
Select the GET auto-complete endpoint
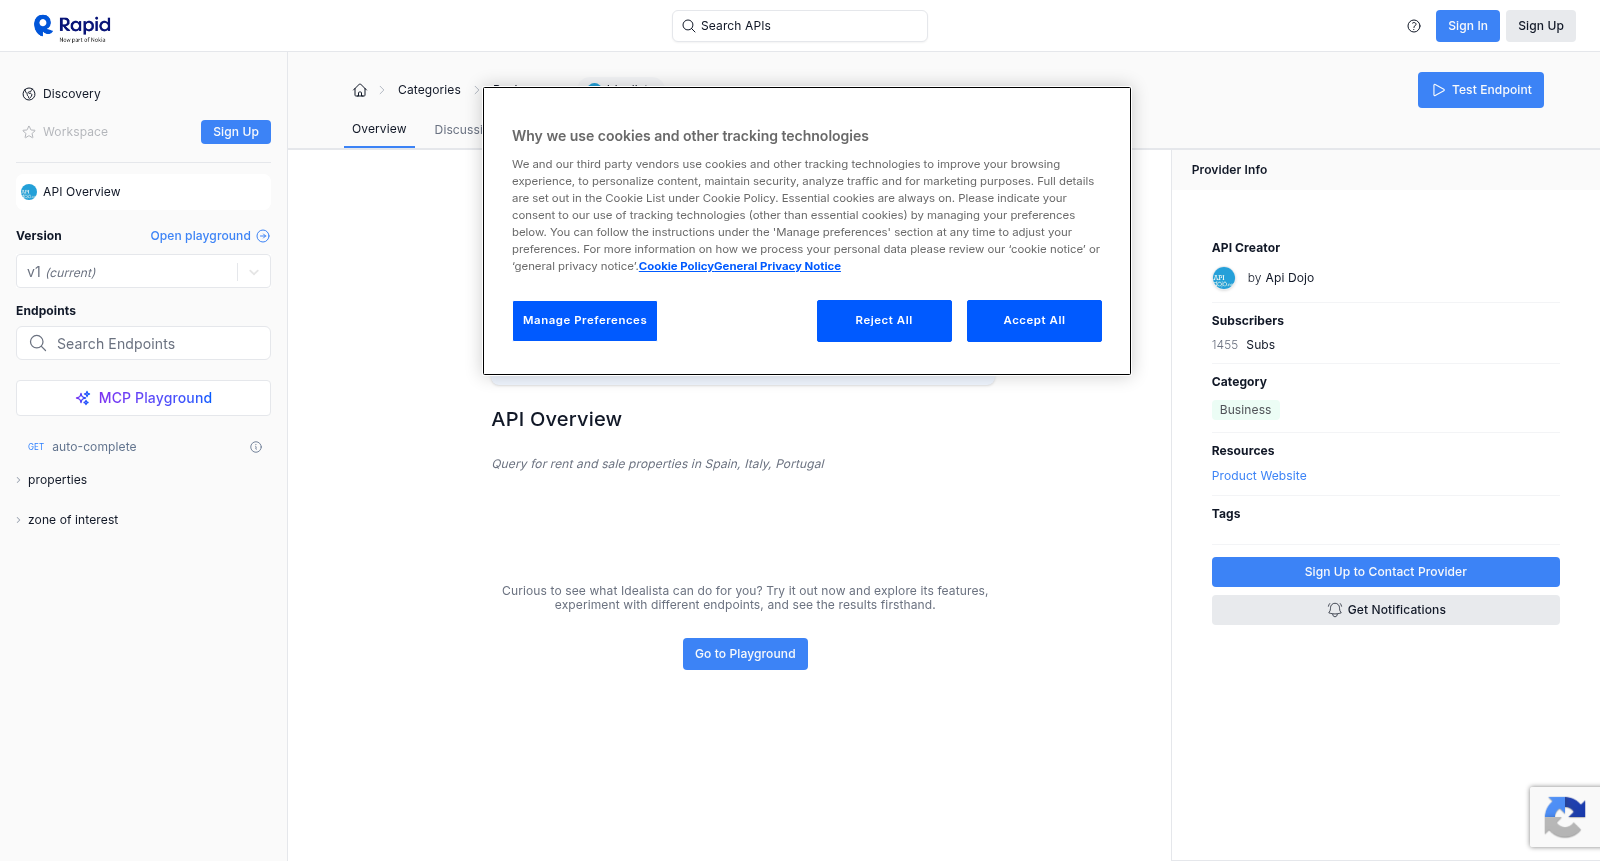(x=143, y=447)
